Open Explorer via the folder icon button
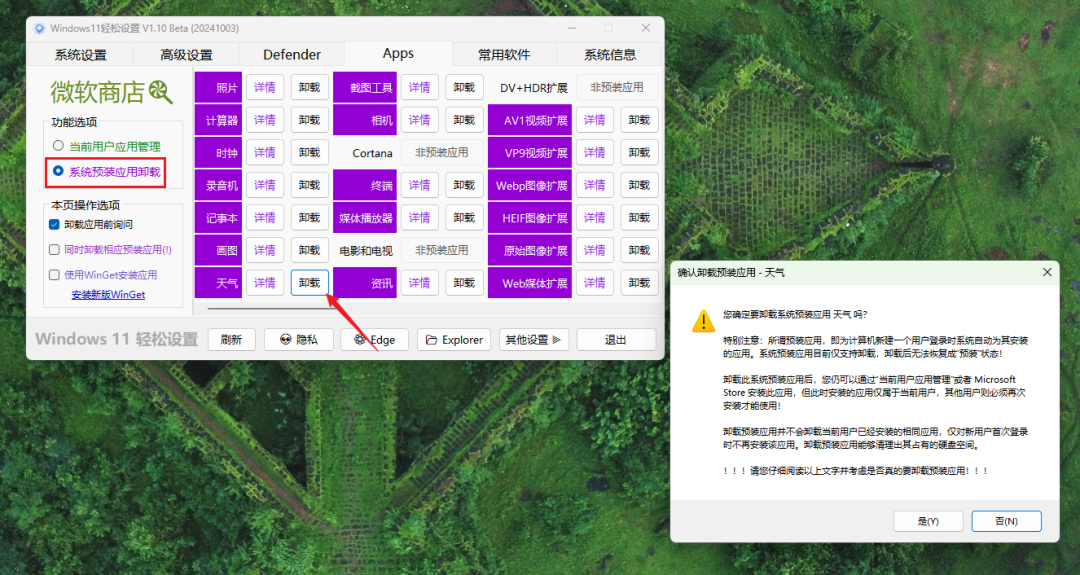Screen dimensions: 1080x575 click(x=453, y=340)
